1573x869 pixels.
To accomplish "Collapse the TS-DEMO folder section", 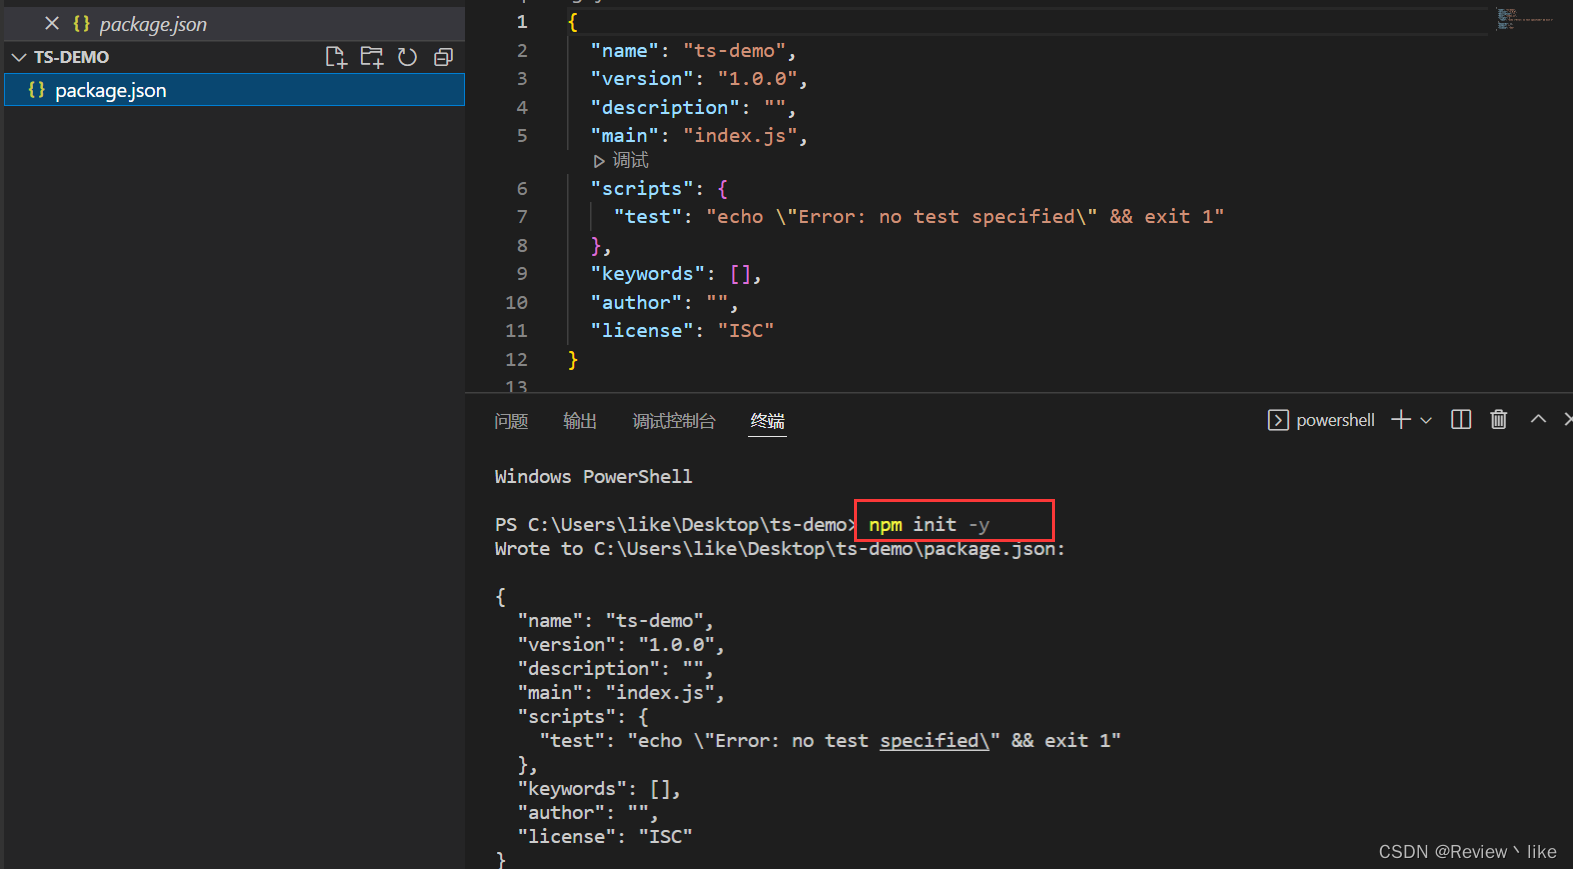I will (19, 57).
